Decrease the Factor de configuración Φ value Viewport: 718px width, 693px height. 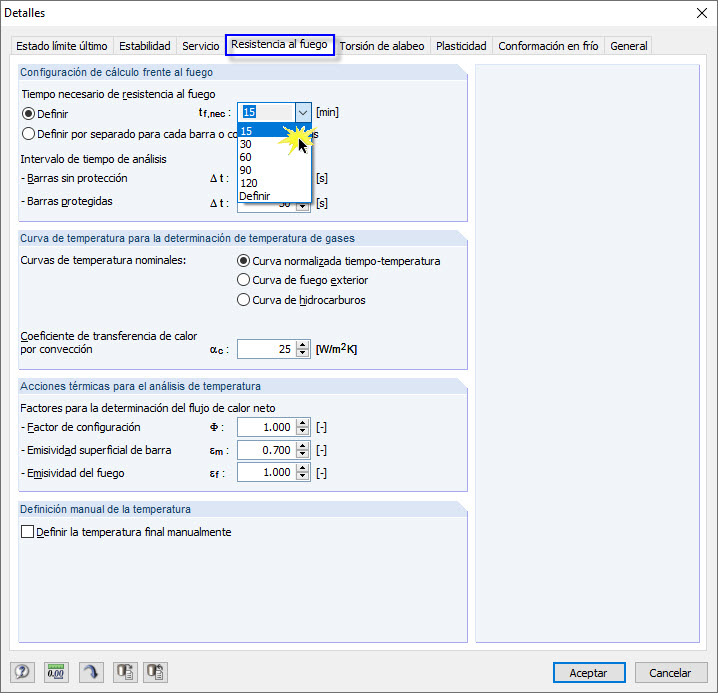pyautogui.click(x=302, y=431)
